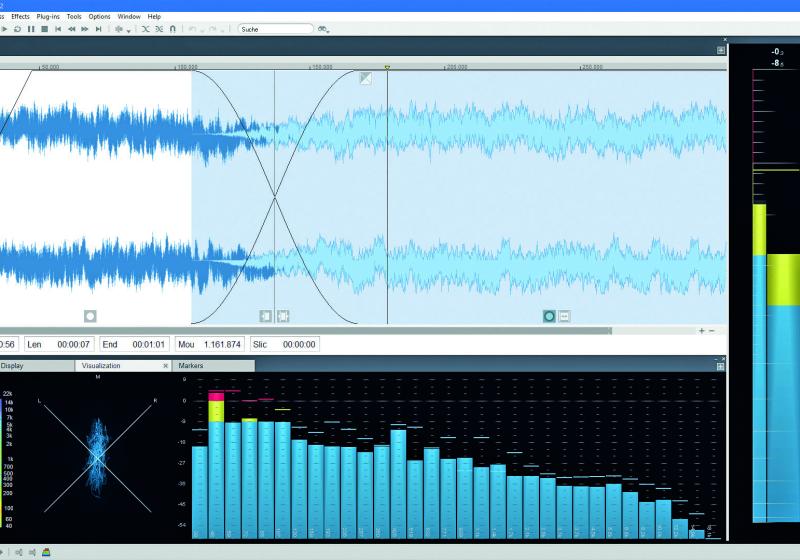Stop playback with the Stop button
The width and height of the screenshot is (800, 560).
point(44,29)
